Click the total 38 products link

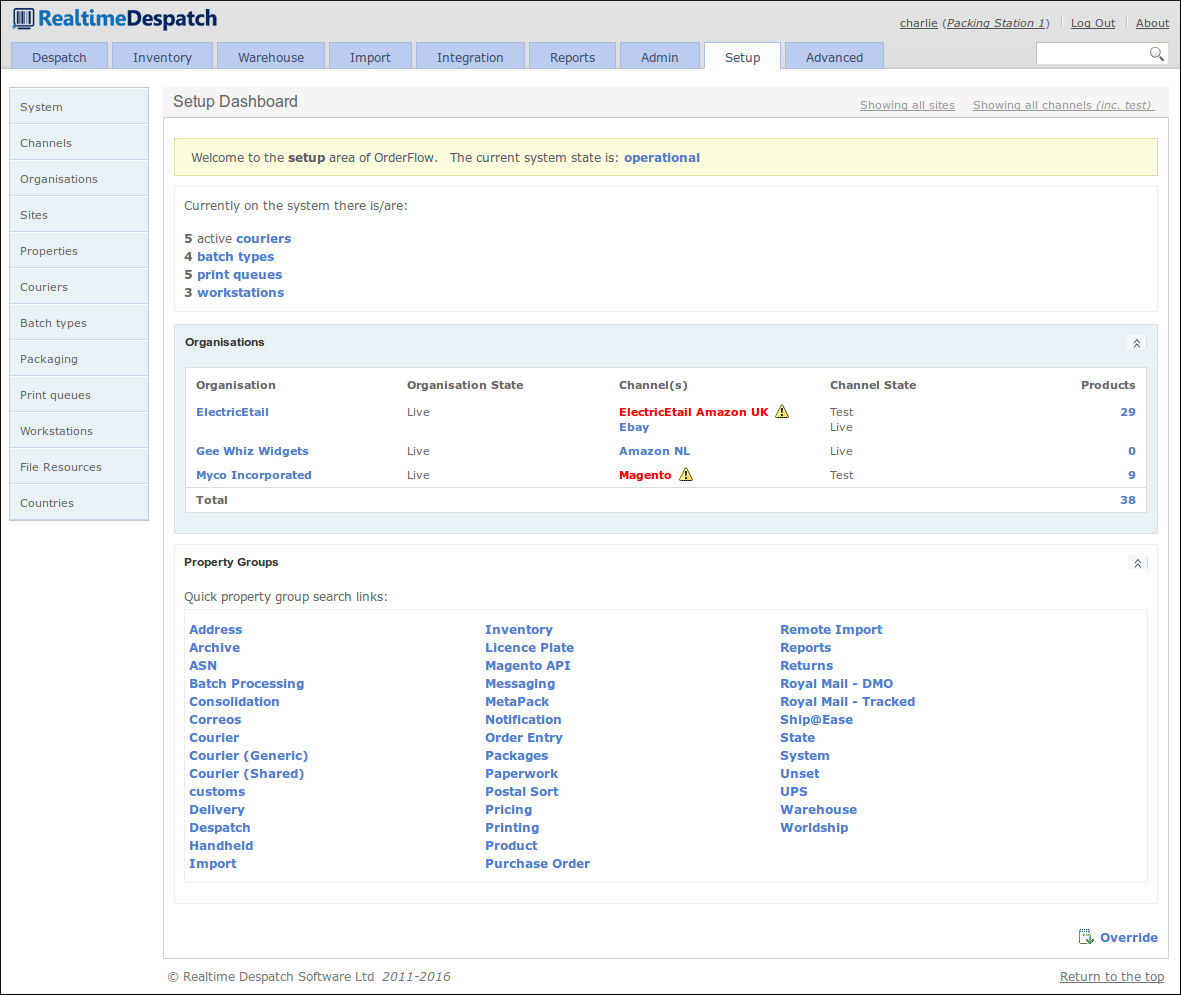point(1127,499)
